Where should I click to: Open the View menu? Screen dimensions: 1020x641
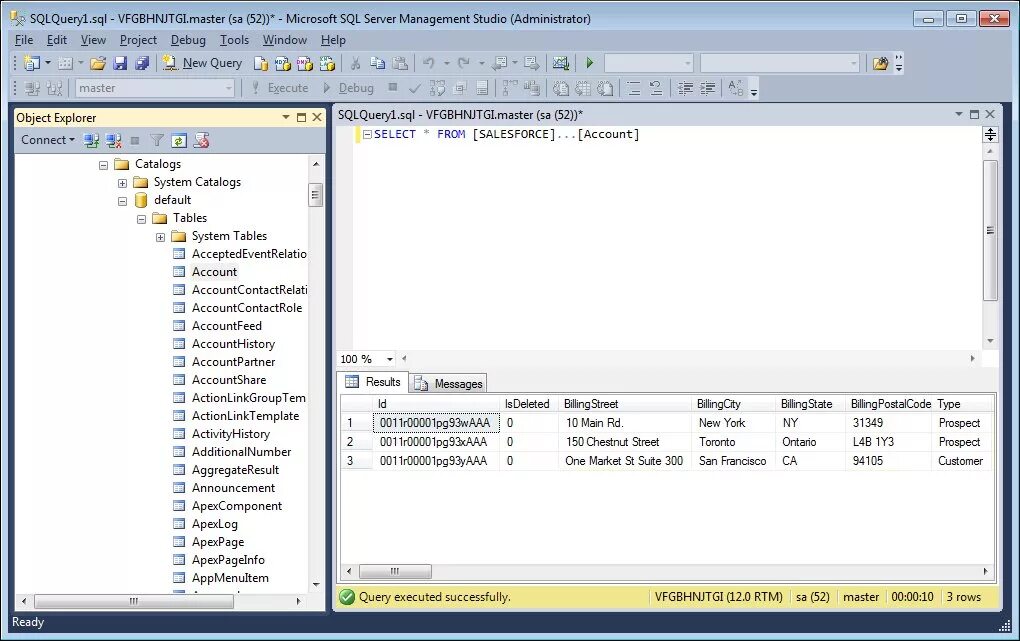pos(93,40)
